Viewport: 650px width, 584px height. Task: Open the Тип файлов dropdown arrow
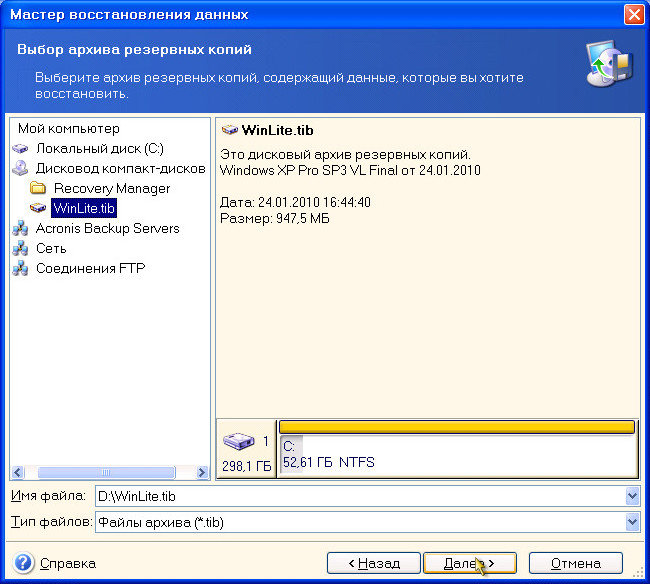point(632,522)
